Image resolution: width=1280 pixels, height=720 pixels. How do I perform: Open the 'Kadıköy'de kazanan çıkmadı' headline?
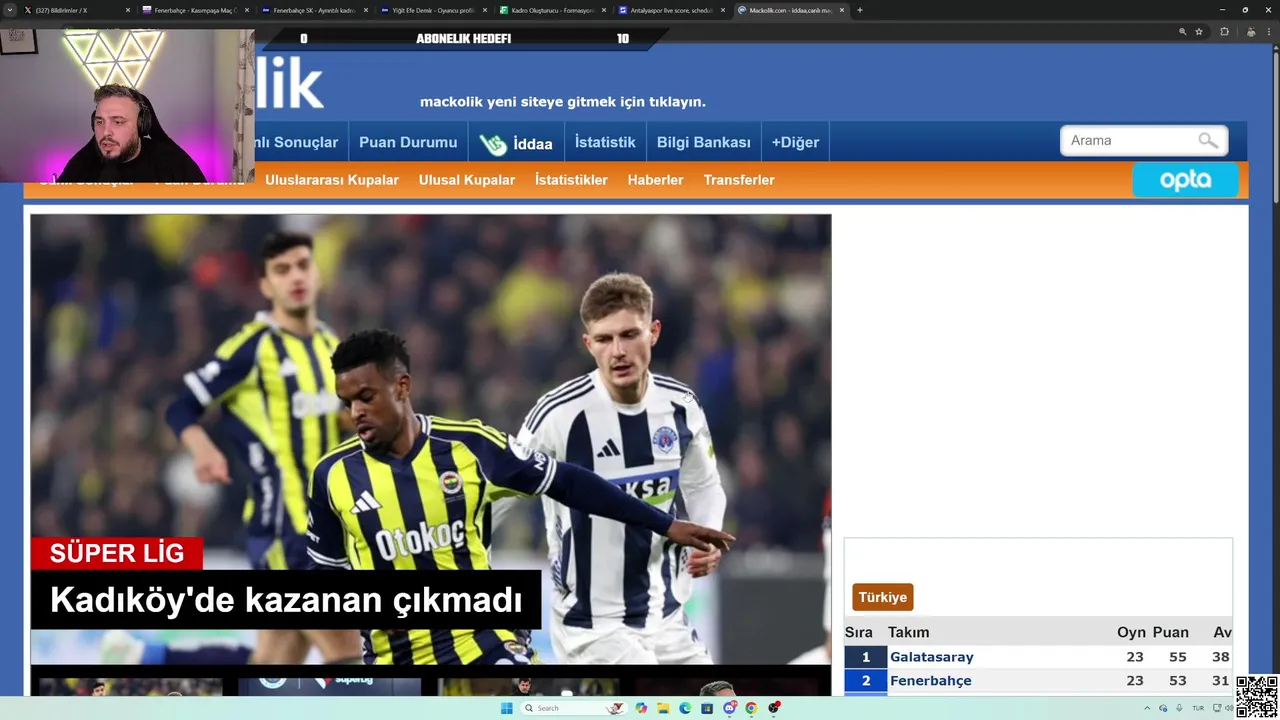(286, 600)
